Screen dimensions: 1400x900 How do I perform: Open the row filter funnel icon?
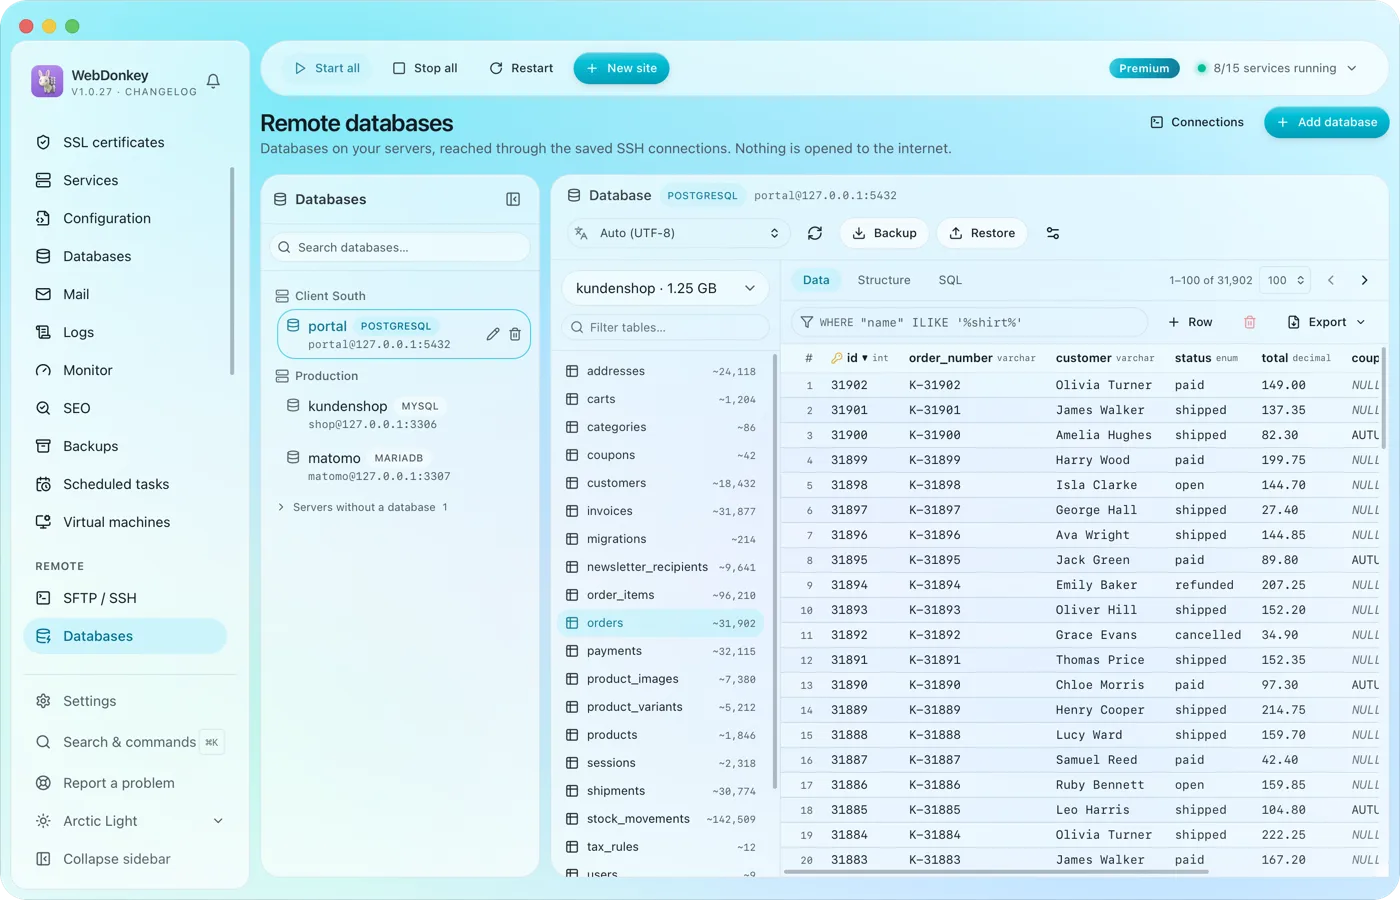(x=807, y=322)
